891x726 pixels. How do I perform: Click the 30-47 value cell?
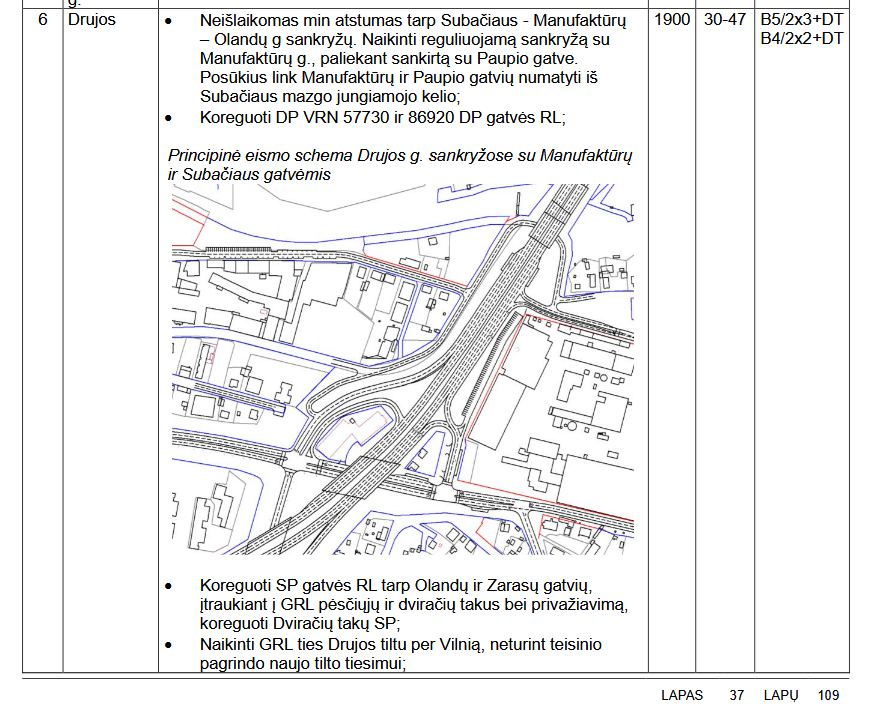(x=724, y=20)
